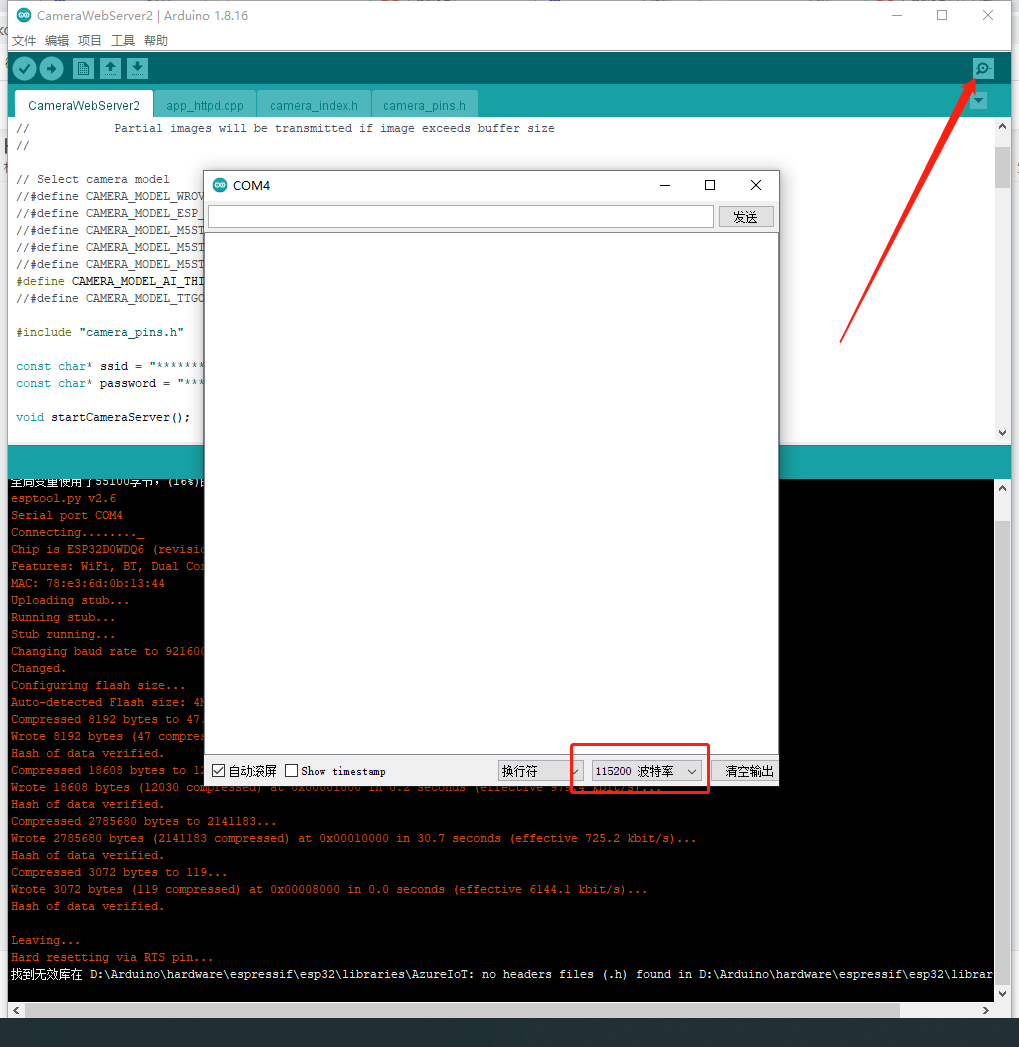Open the Serial Monitor via the magnifier icon
This screenshot has width=1019, height=1047.
pos(982,68)
